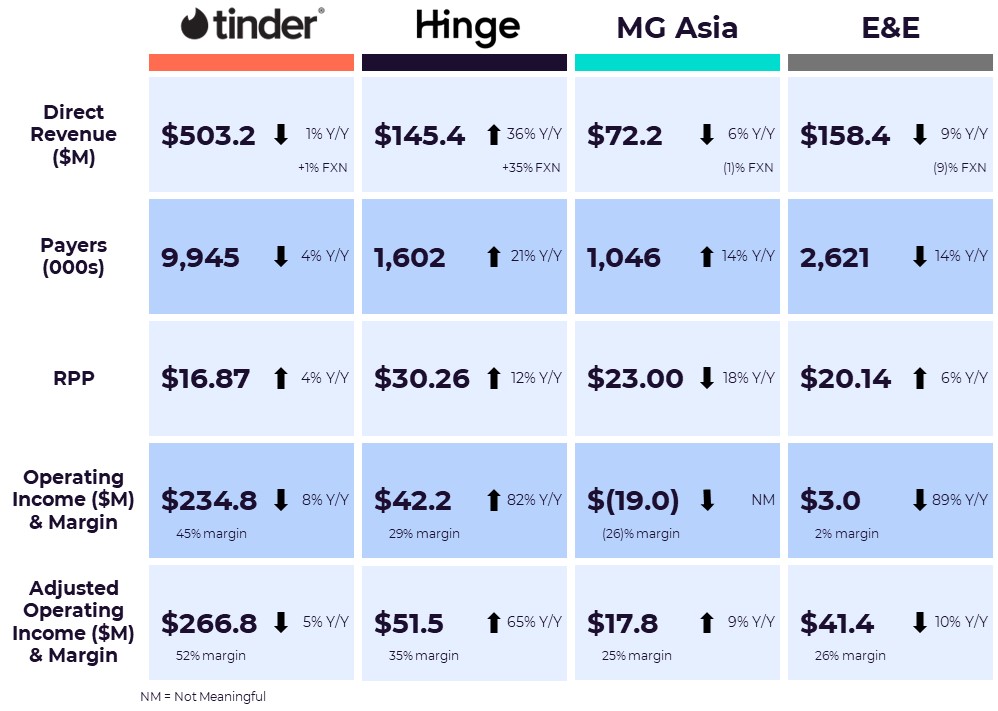
Task: Click the down arrow beside Tinder $503.2 revenue
Action: pyautogui.click(x=281, y=134)
